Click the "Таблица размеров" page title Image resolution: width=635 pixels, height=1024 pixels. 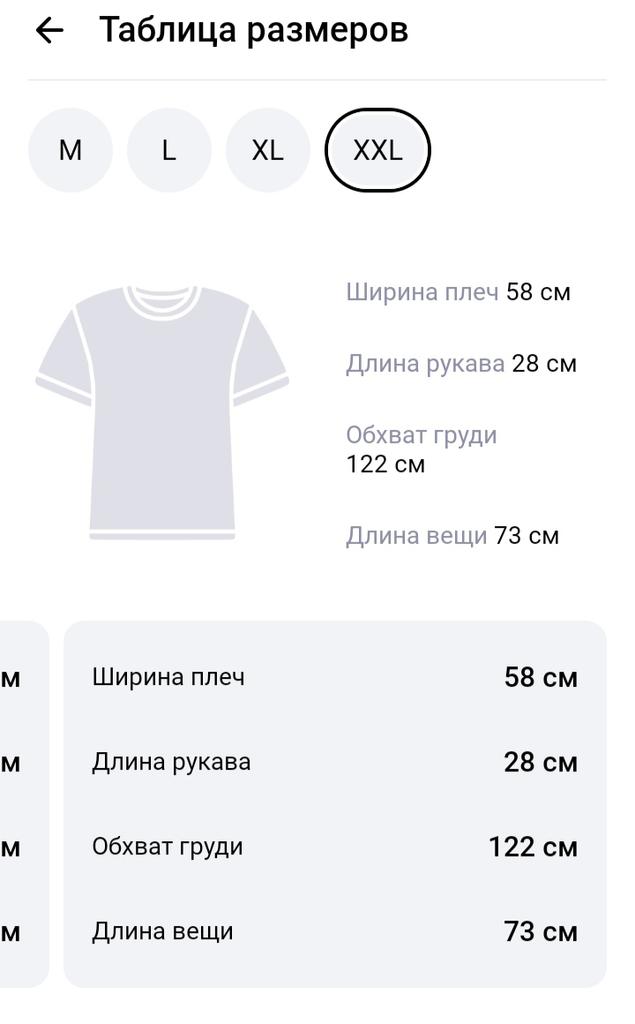click(253, 30)
